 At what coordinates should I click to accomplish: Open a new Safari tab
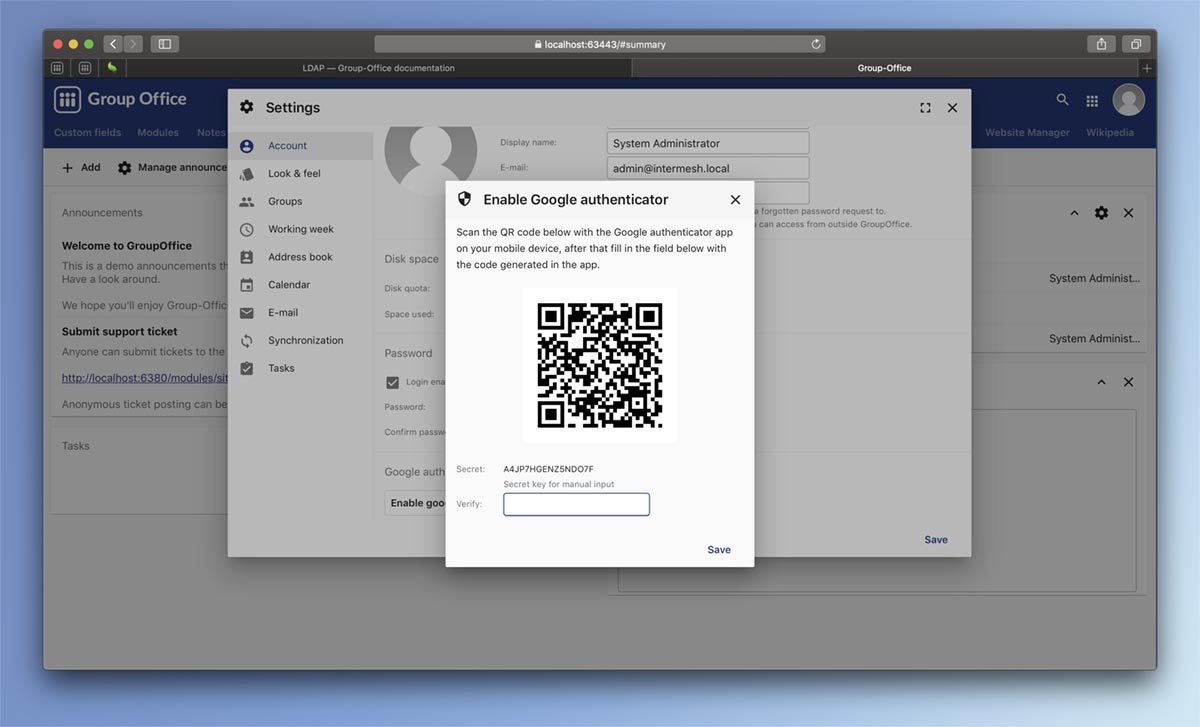[1147, 68]
